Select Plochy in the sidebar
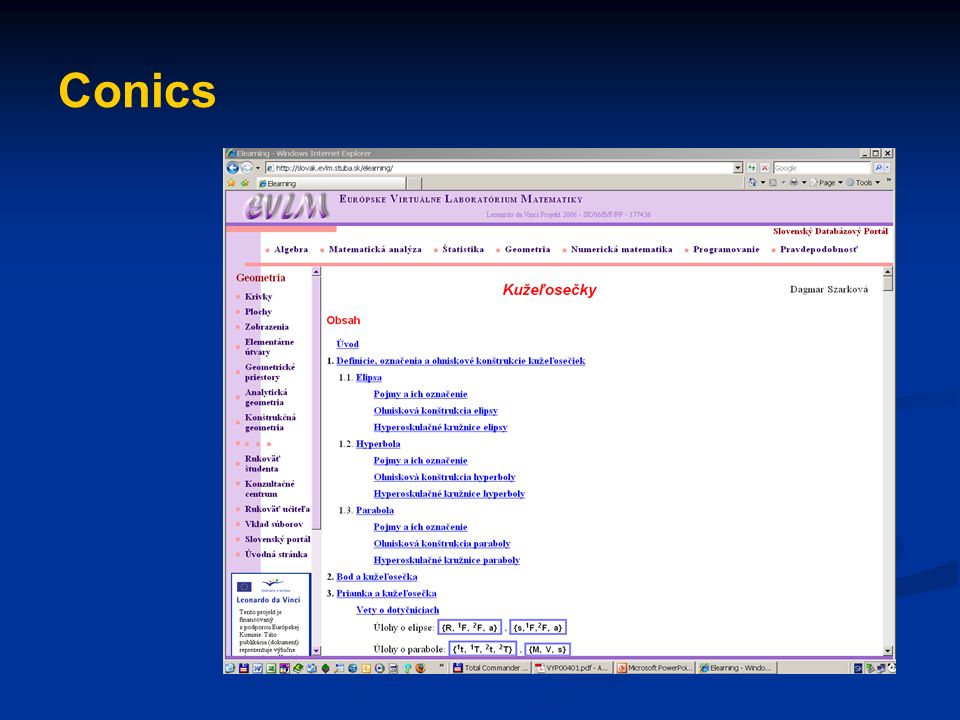This screenshot has height=720, width=960. point(258,312)
